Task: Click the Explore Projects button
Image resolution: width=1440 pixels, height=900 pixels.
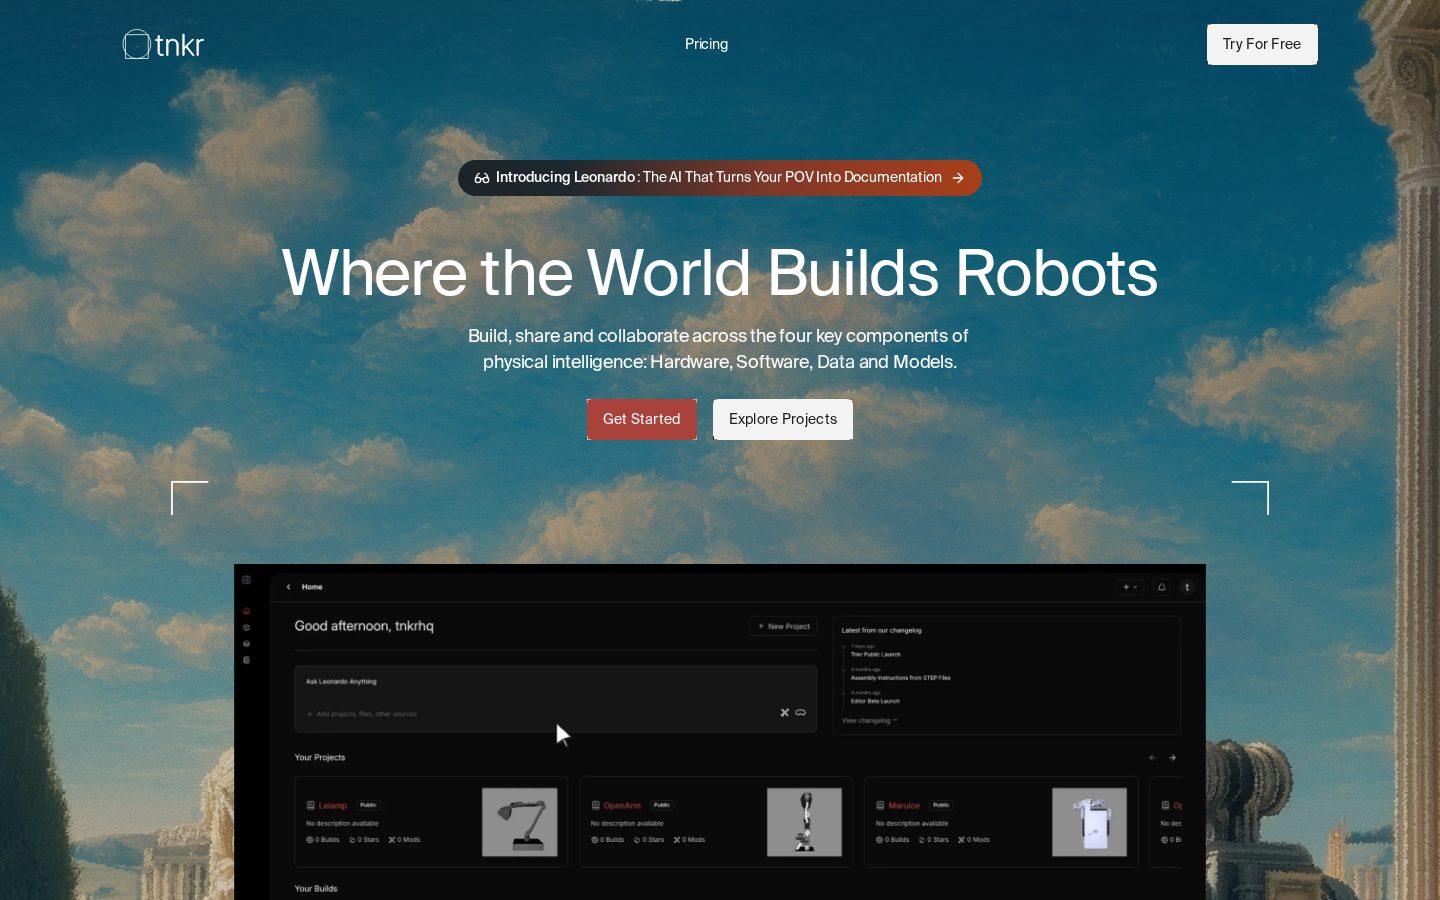Action: (783, 419)
